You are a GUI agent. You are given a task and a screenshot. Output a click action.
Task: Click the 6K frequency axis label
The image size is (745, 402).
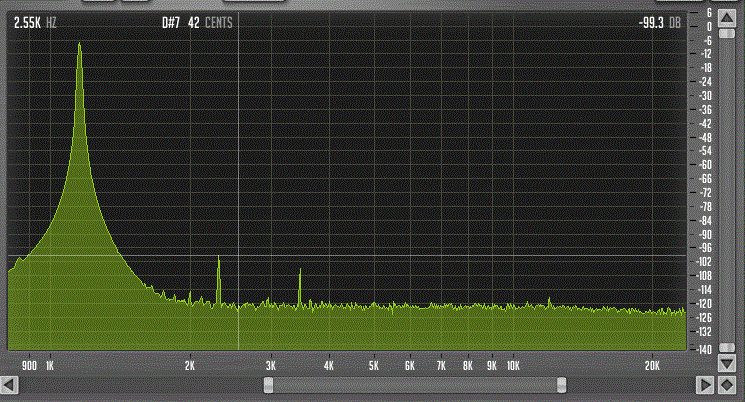coord(410,365)
